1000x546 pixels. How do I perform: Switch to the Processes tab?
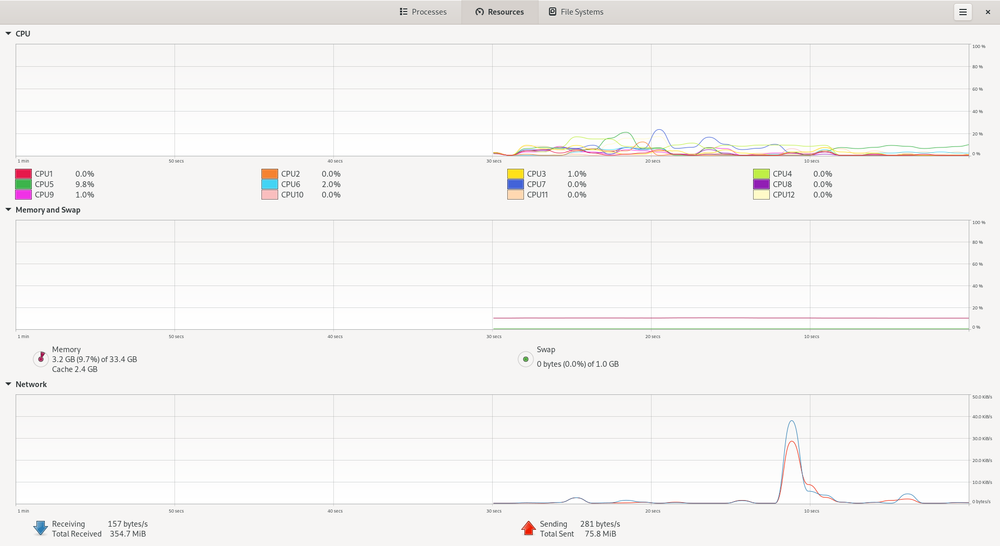[x=422, y=12]
